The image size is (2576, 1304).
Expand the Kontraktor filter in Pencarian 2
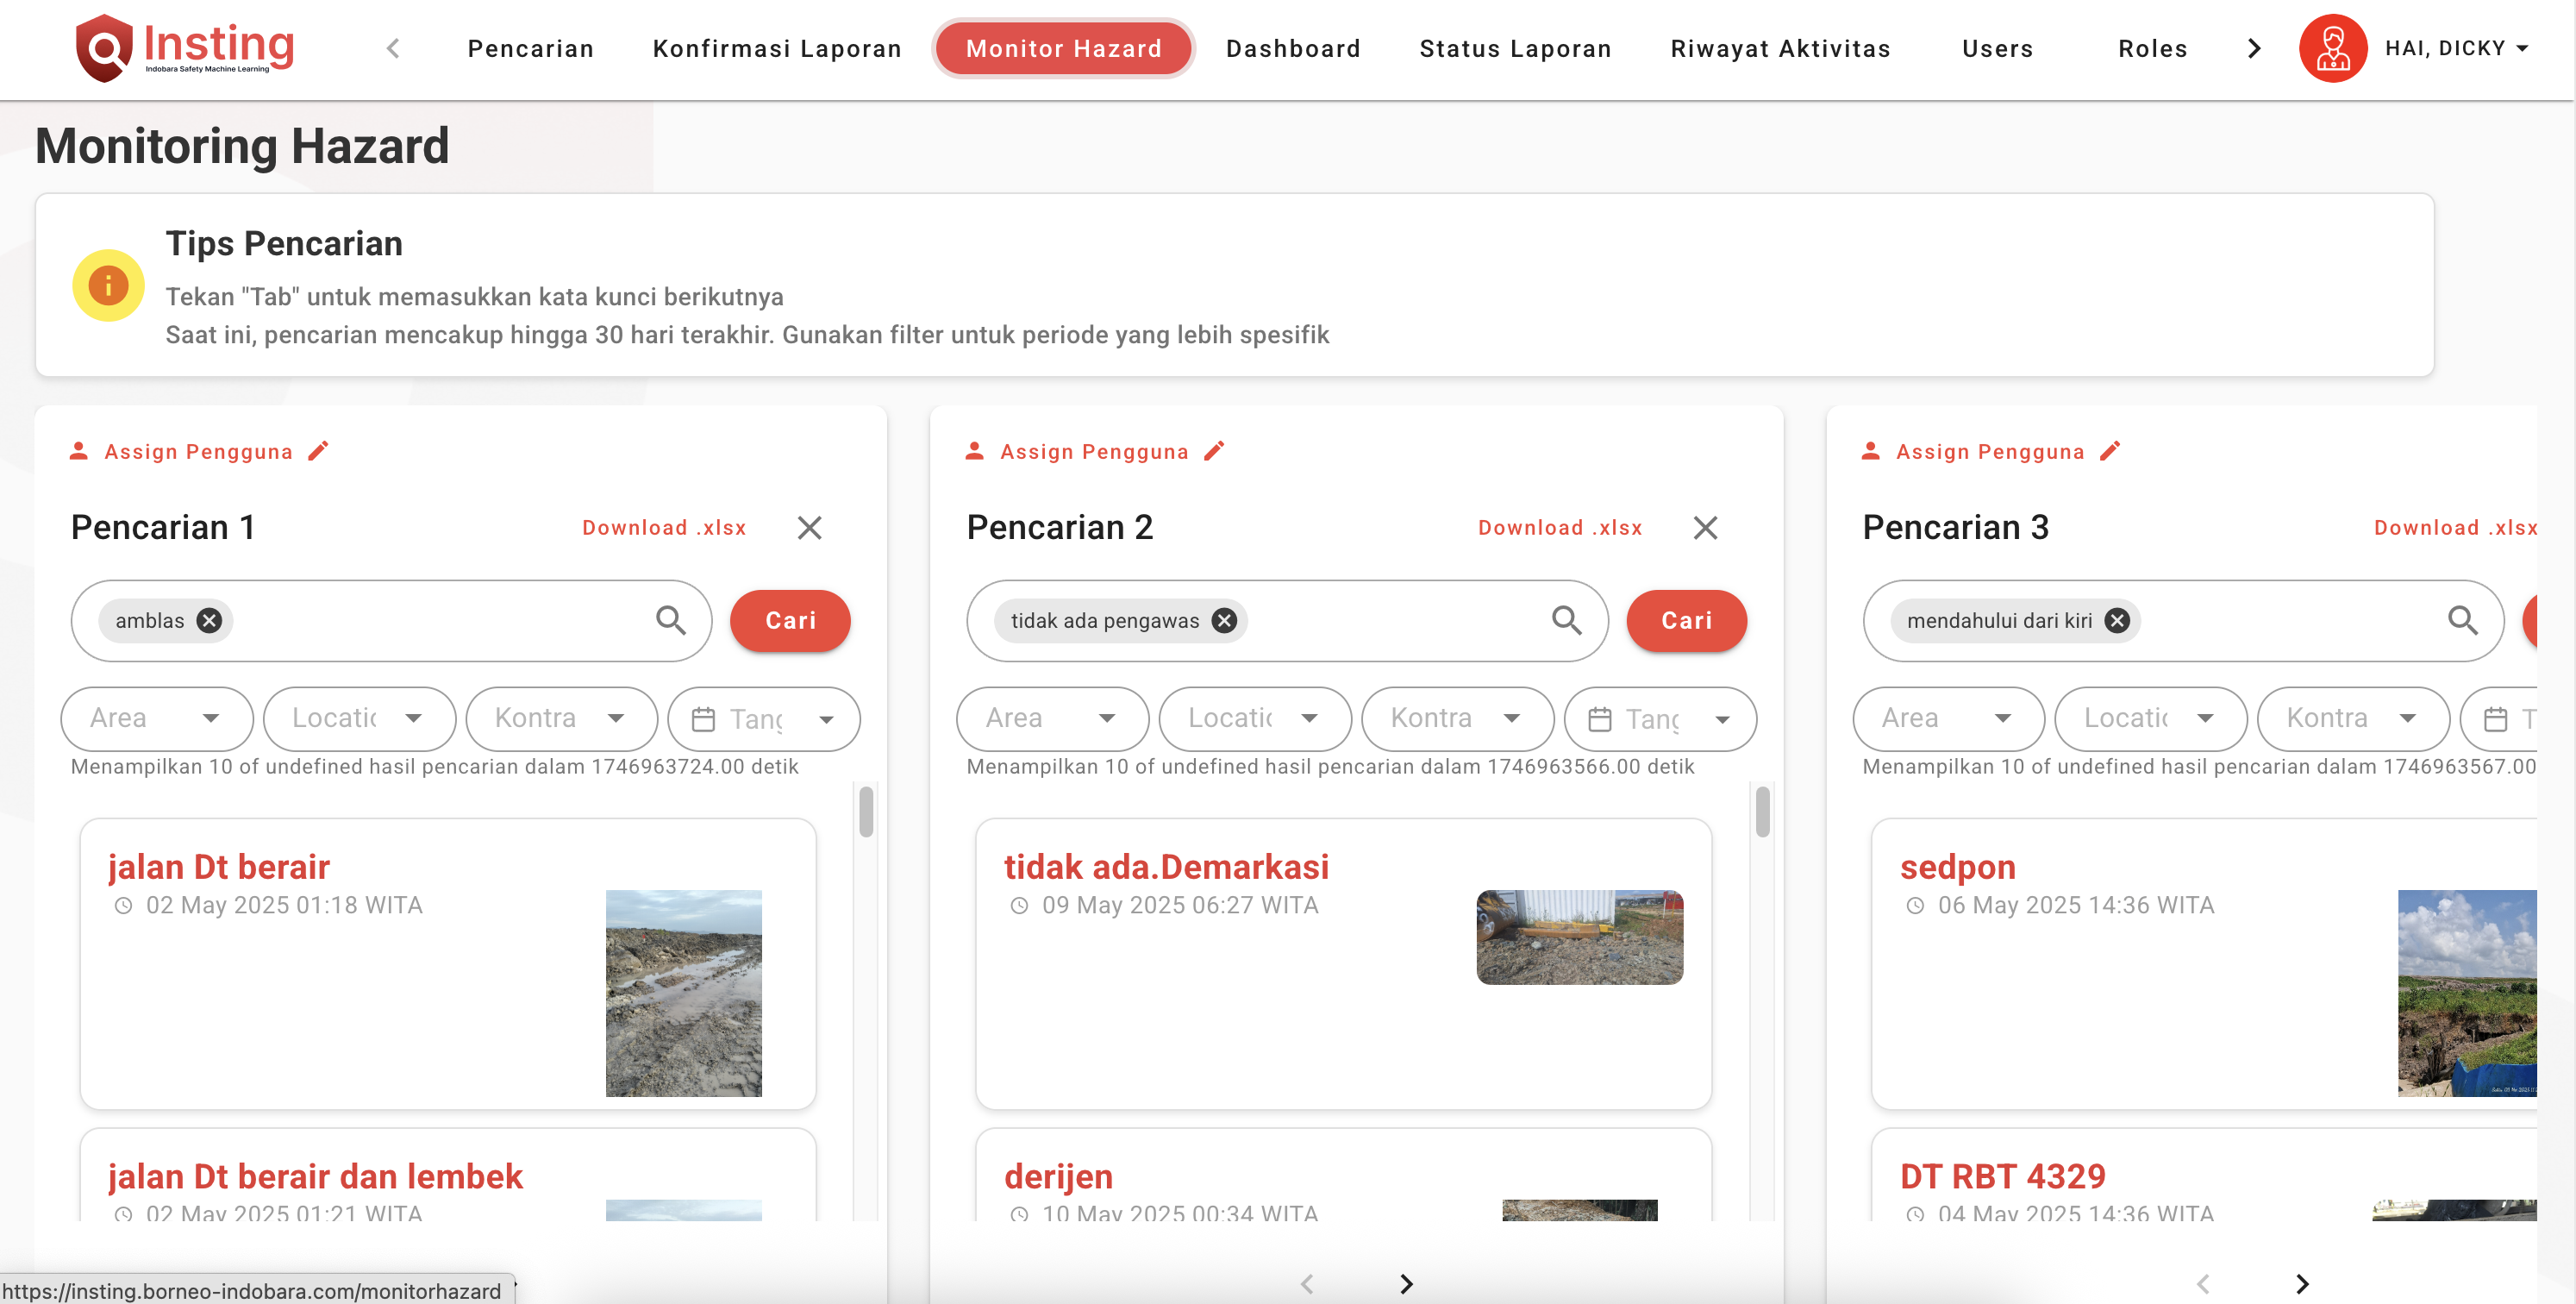click(1456, 718)
